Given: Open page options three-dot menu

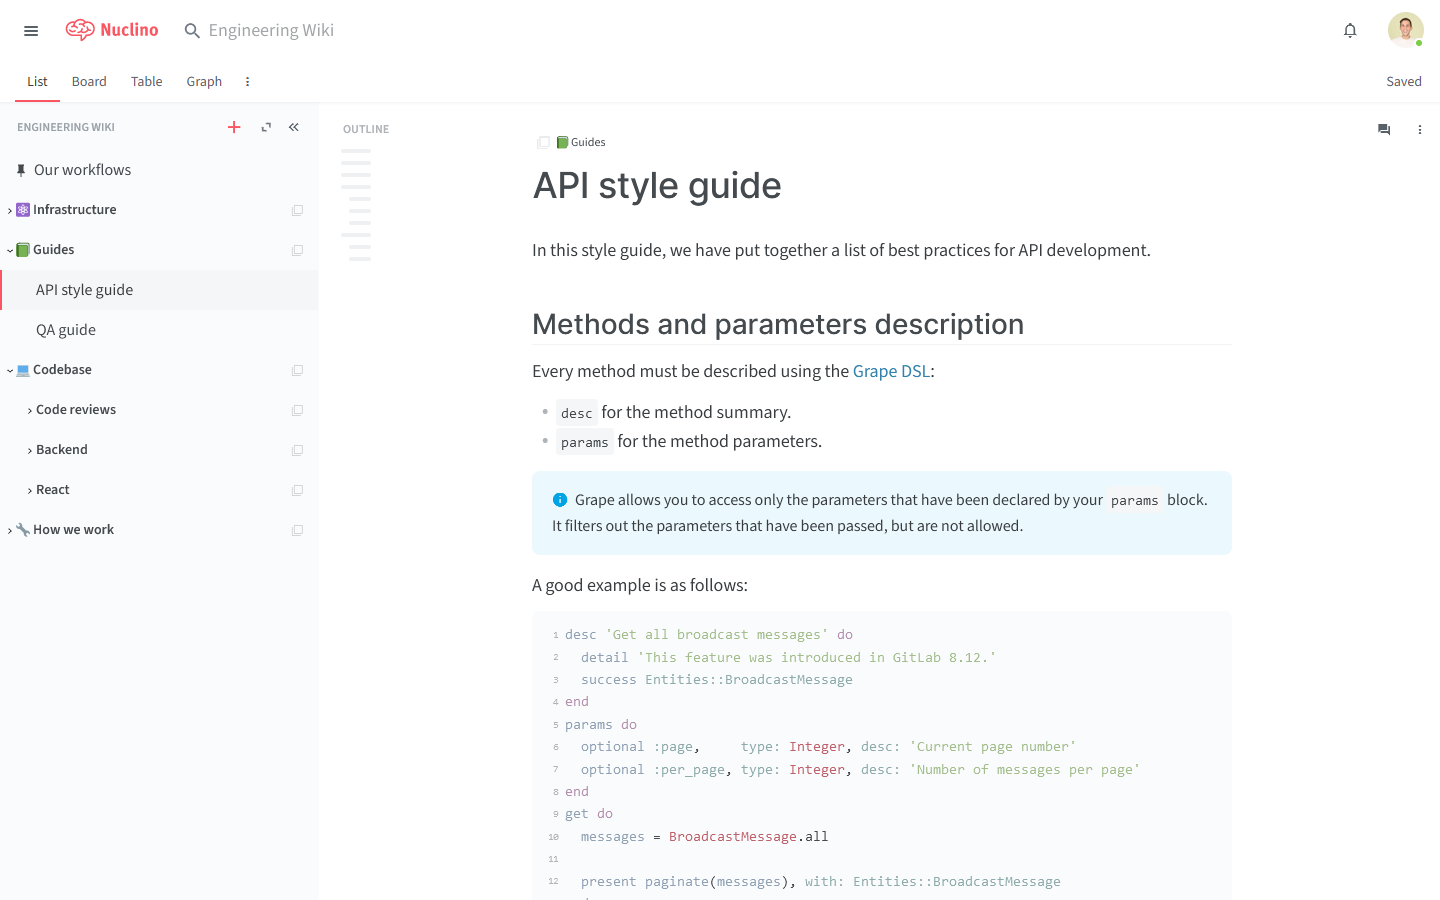Looking at the screenshot, I should pos(1419,129).
